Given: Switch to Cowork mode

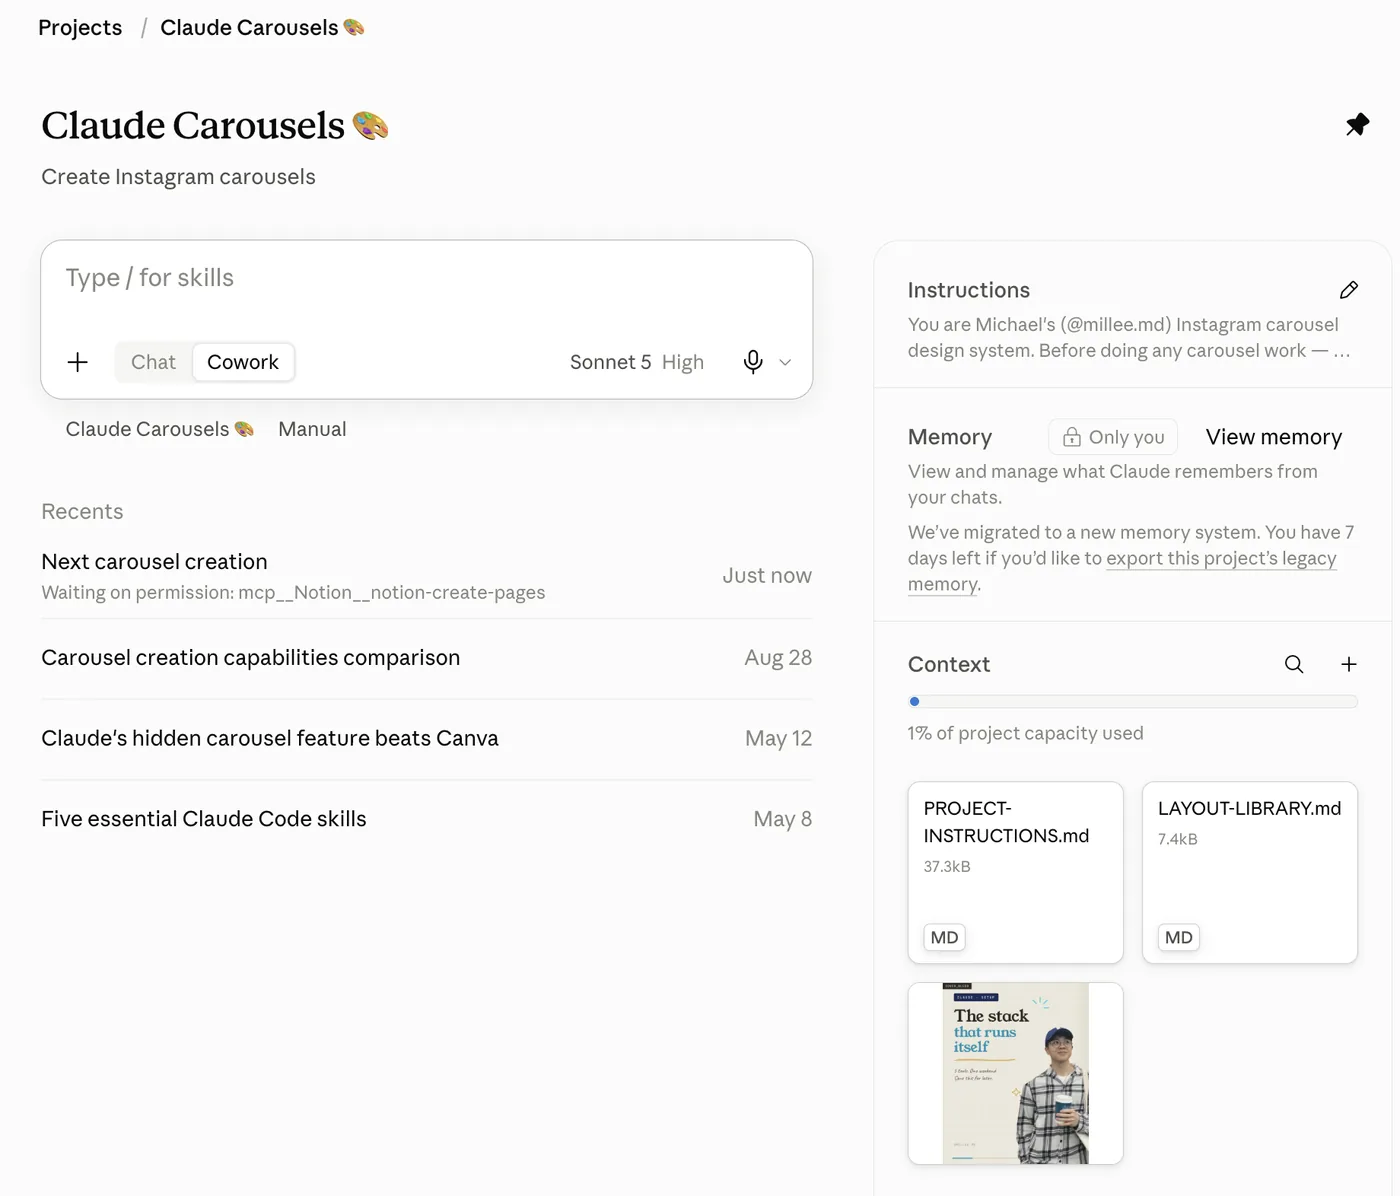Looking at the screenshot, I should point(243,362).
